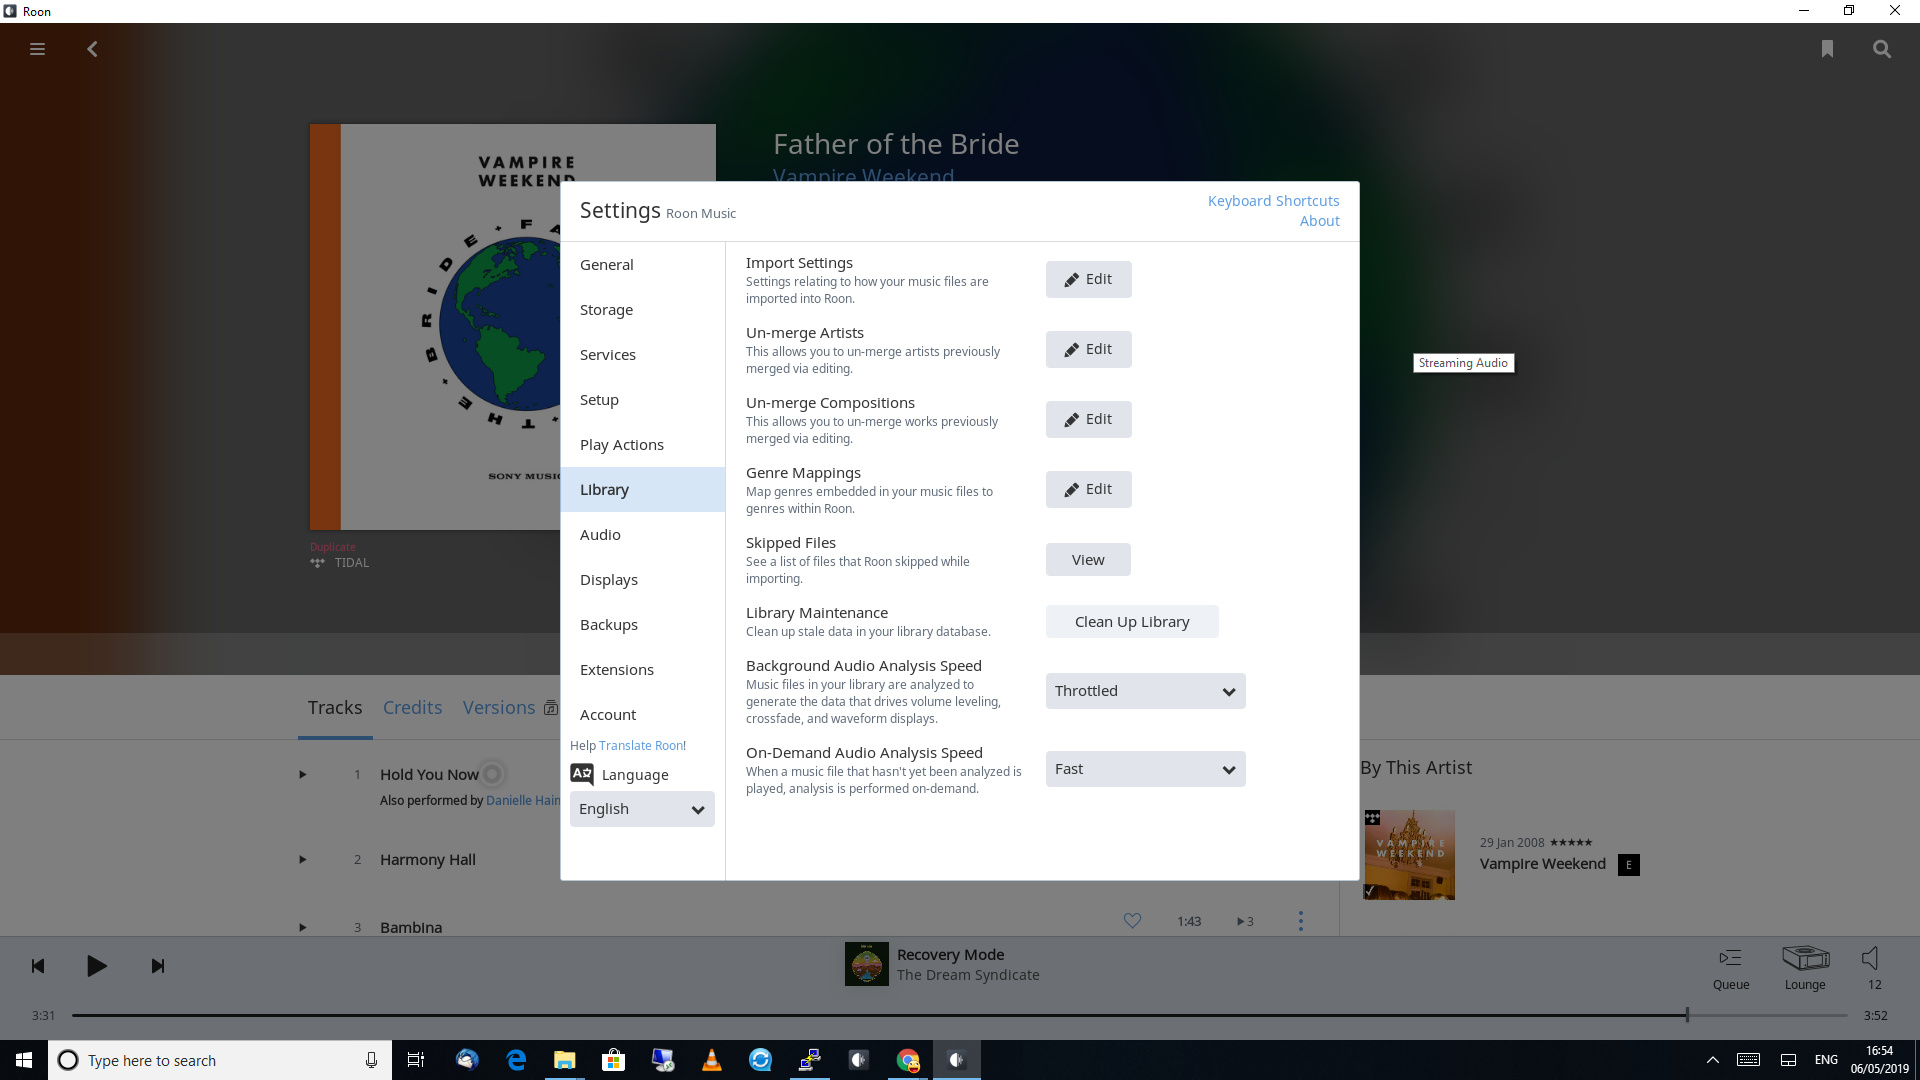Screen dimensions: 1920x1080
Task: Edit Un-merge Artists
Action: [1088, 349]
